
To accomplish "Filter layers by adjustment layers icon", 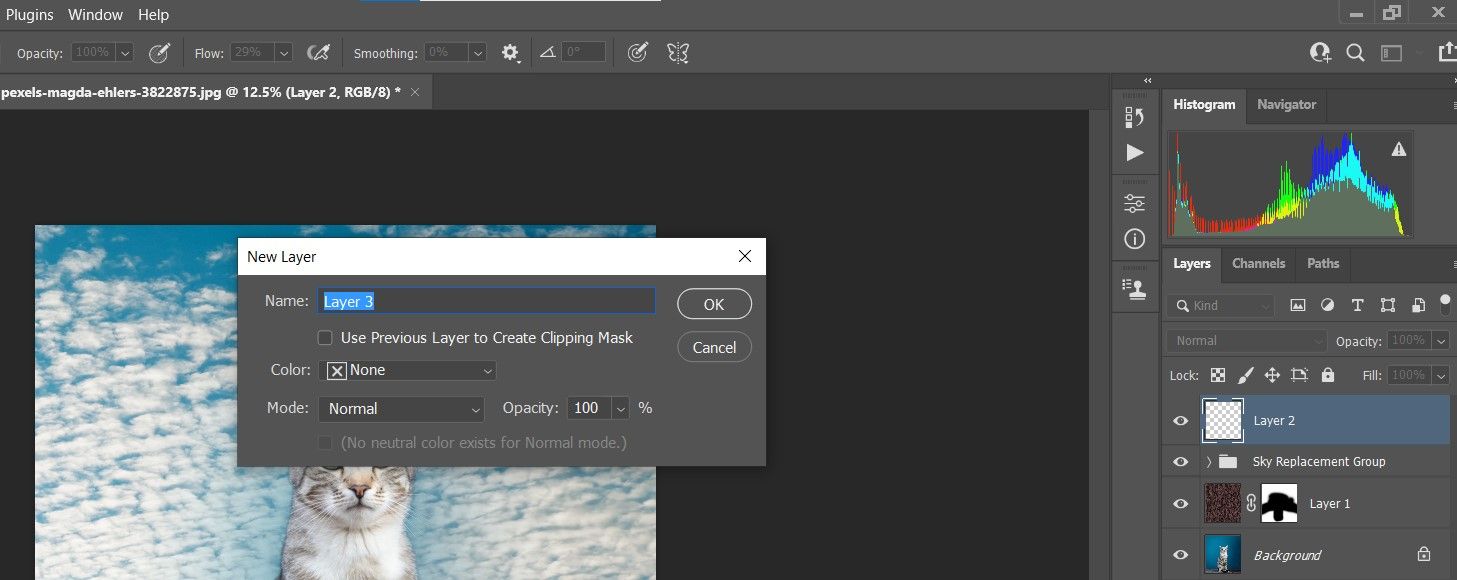I will [x=1328, y=305].
